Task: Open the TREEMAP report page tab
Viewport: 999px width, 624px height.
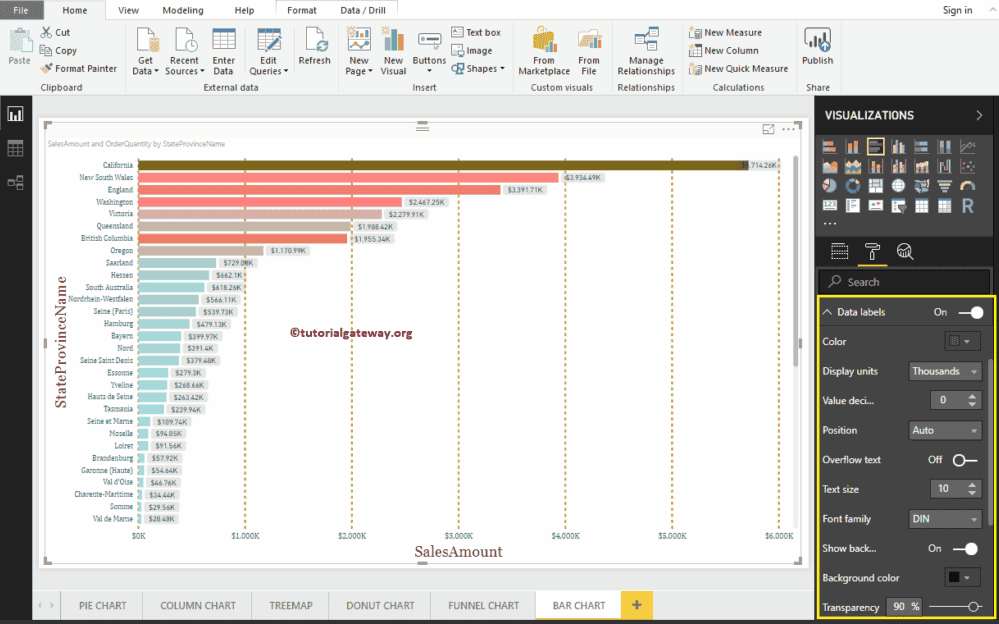Action: point(289,605)
